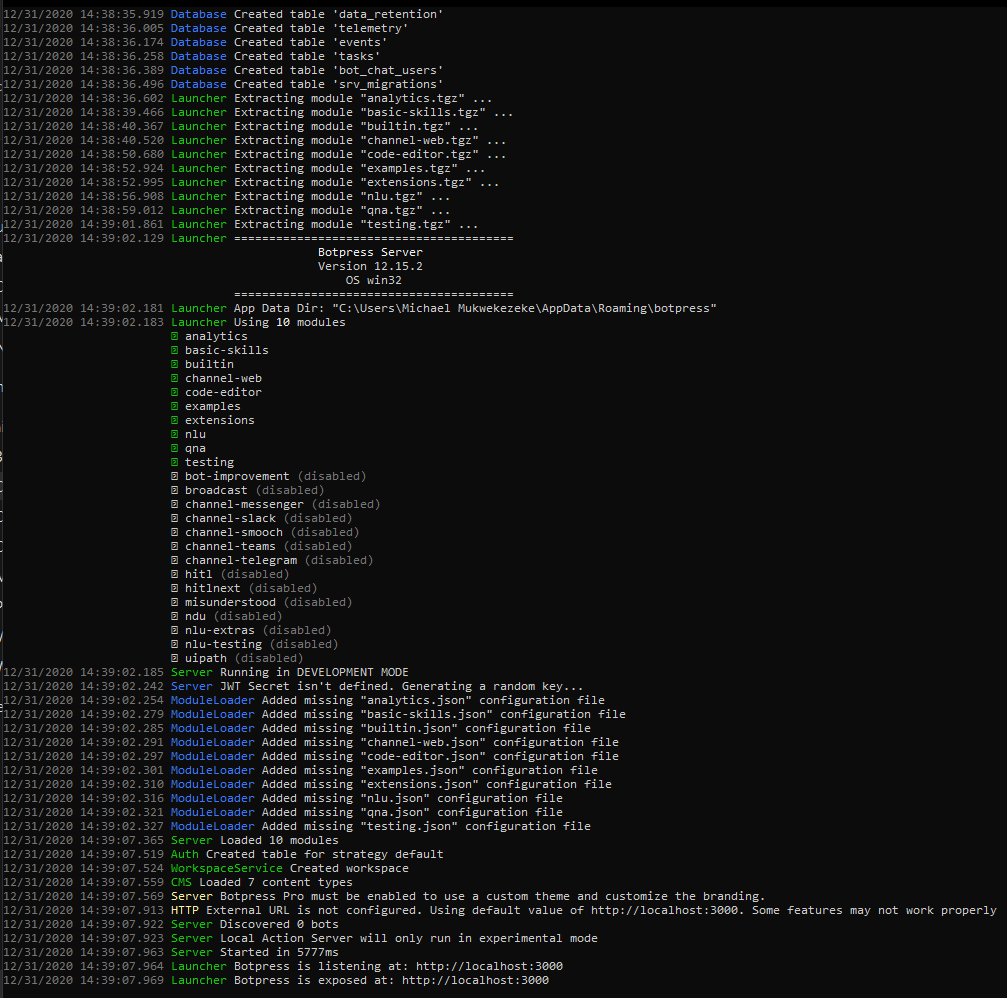Select the "Loaded 7 content types" message
This screenshot has height=998, width=1007.
click(x=276, y=882)
